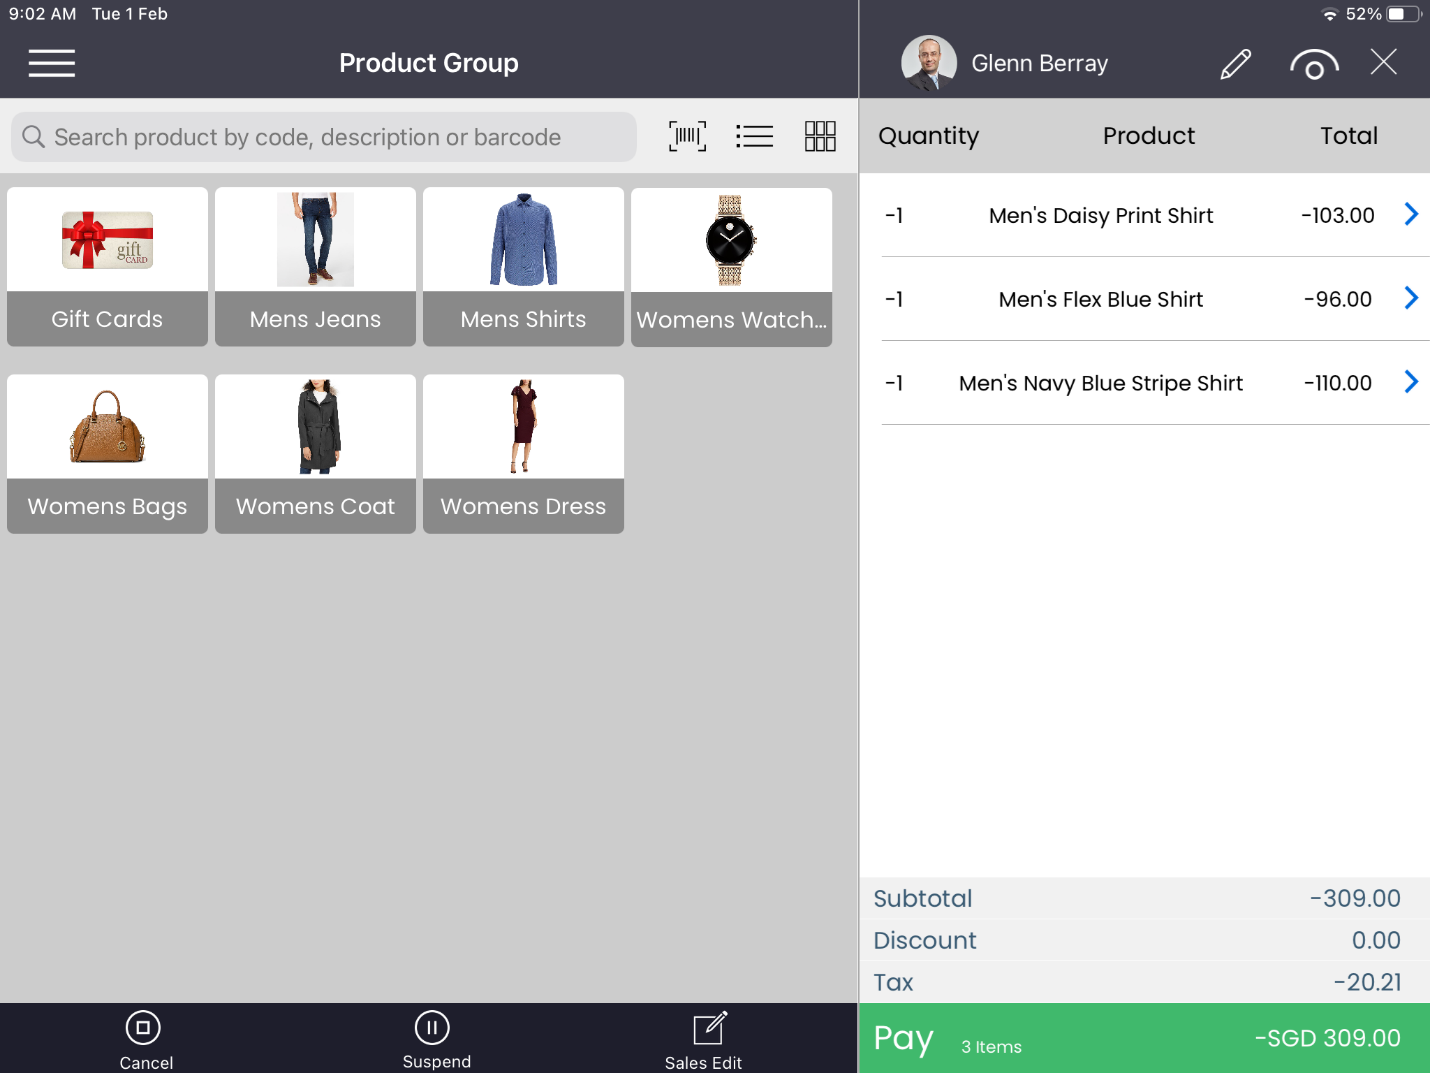Select the Womens Bags category
This screenshot has height=1073, width=1430.
107,453
